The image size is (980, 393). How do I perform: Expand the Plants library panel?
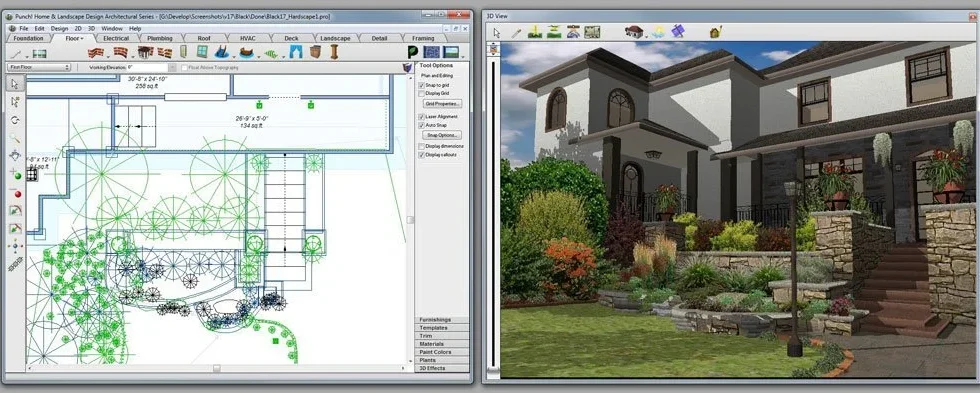click(x=442, y=361)
